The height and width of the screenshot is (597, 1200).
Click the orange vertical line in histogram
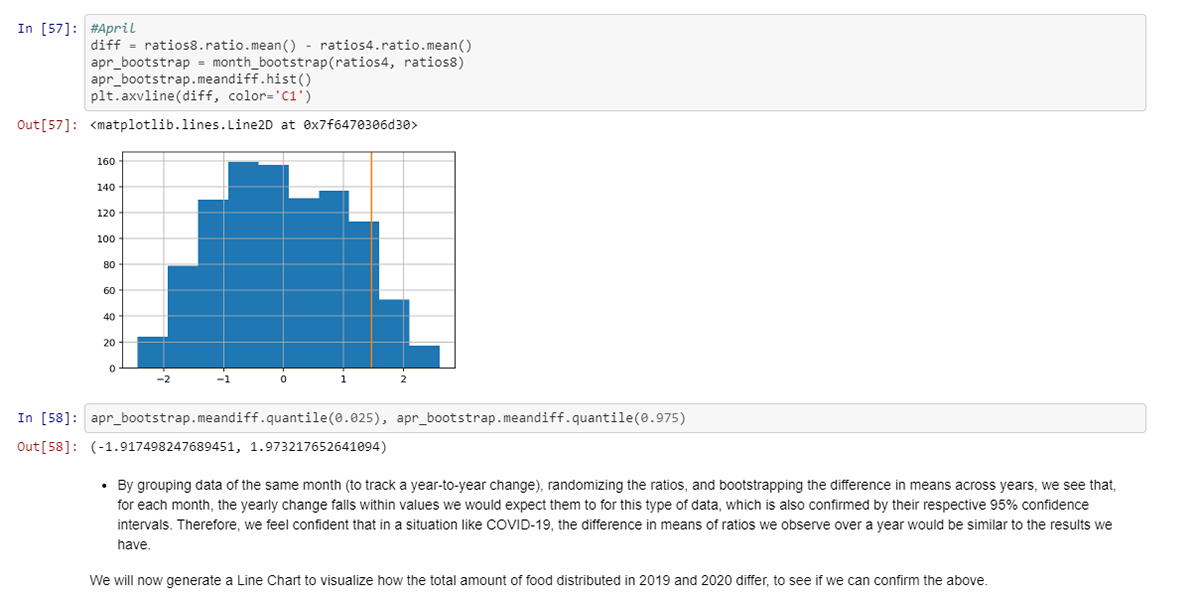pos(371,260)
